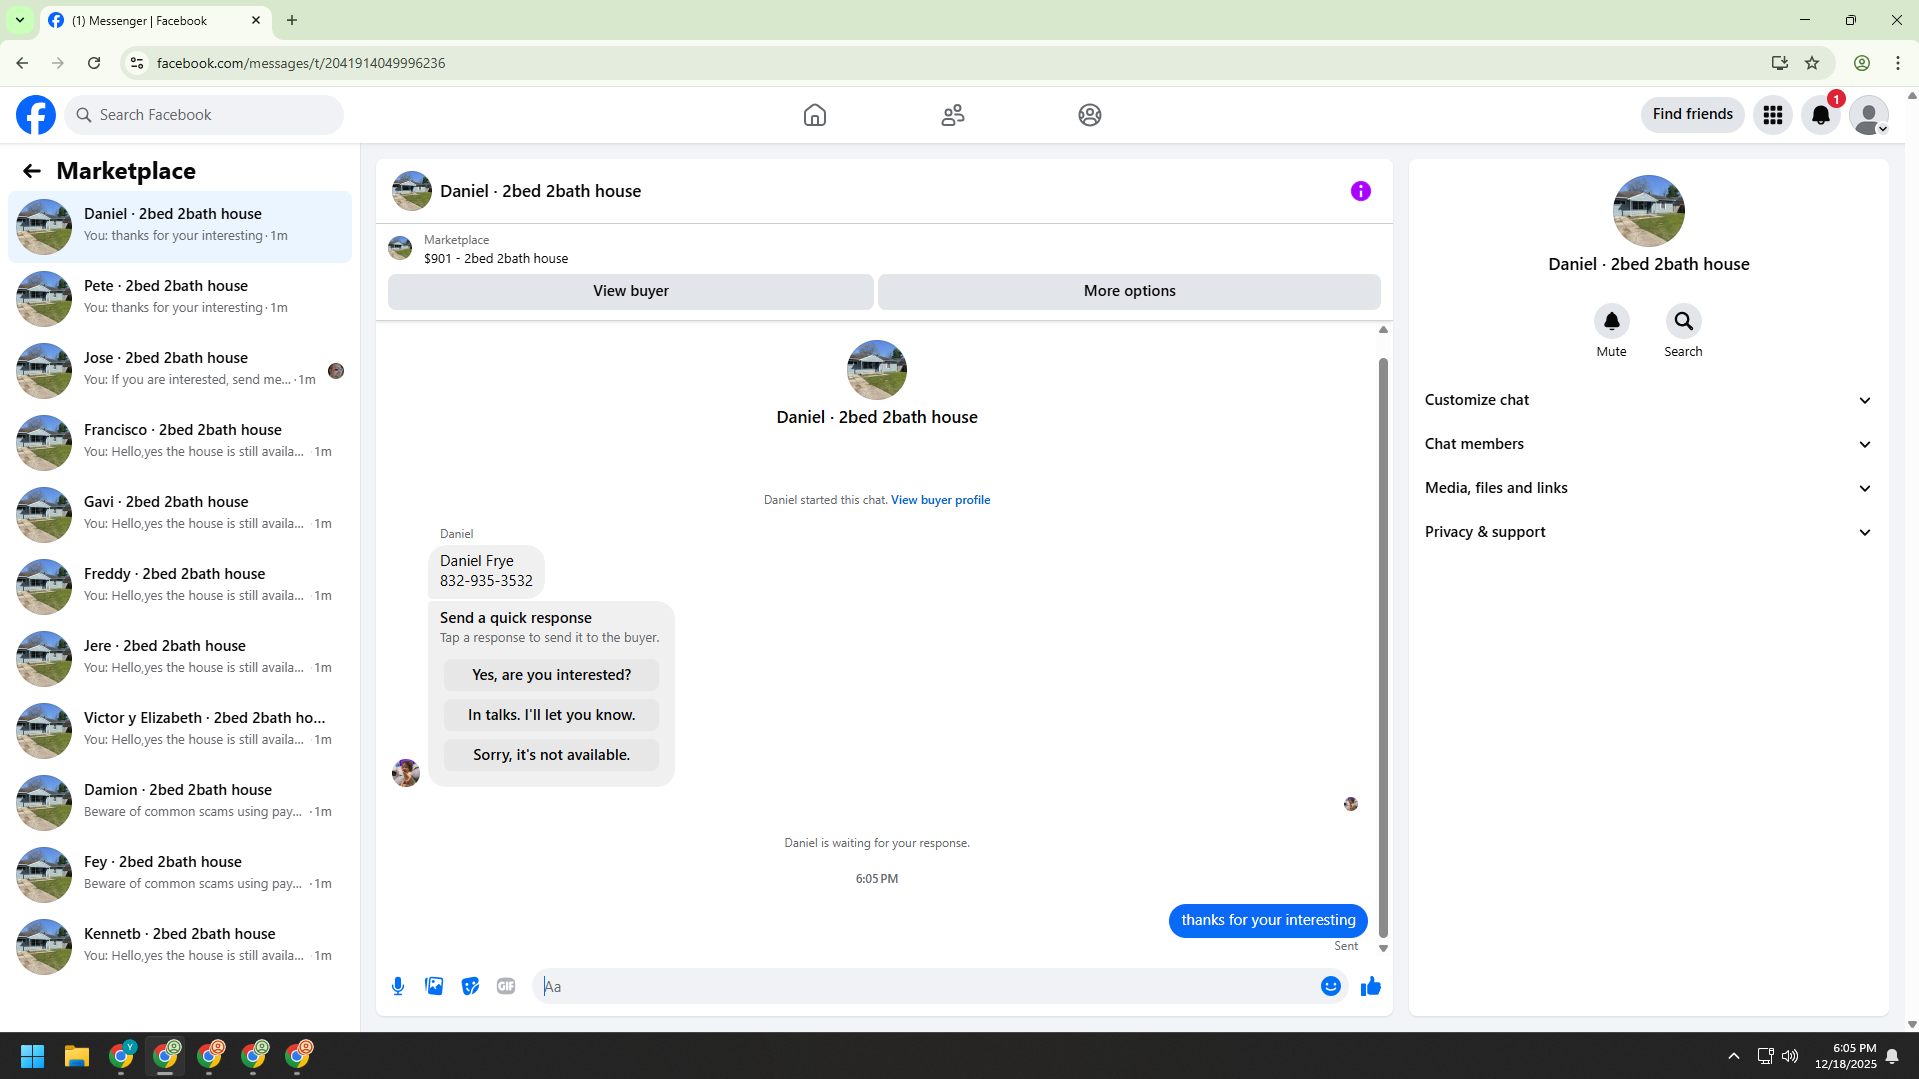Click the More options button
Viewport: 1919px width, 1079px height.
click(x=1129, y=291)
